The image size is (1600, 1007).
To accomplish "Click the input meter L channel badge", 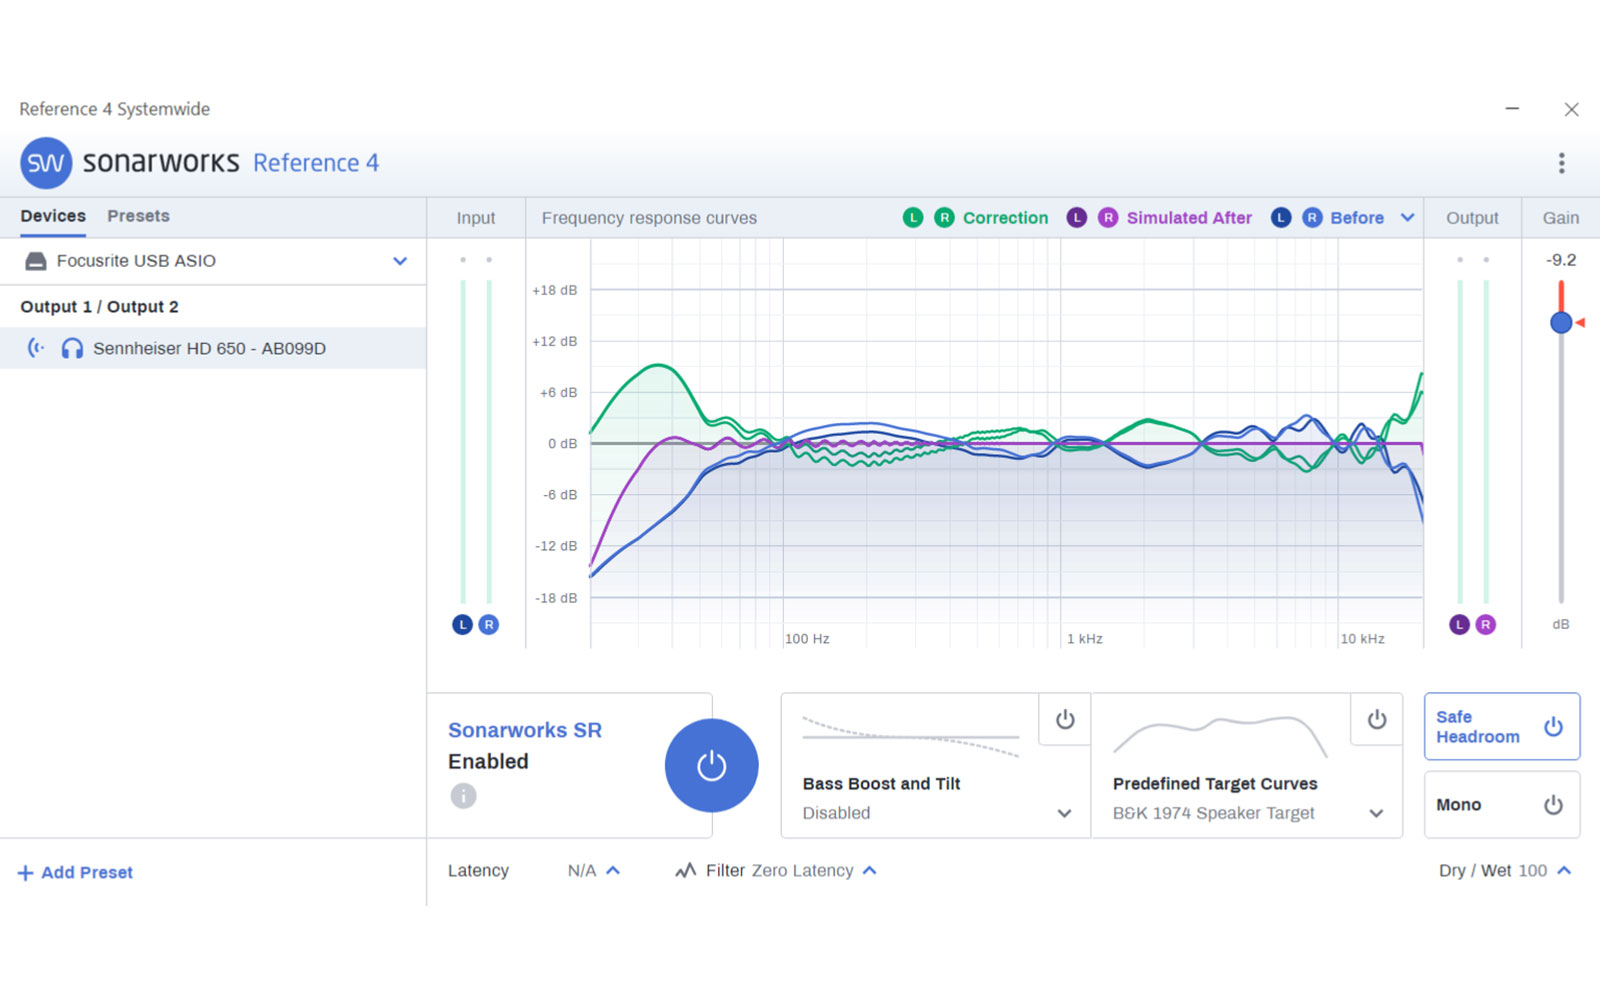I will pyautogui.click(x=462, y=624).
